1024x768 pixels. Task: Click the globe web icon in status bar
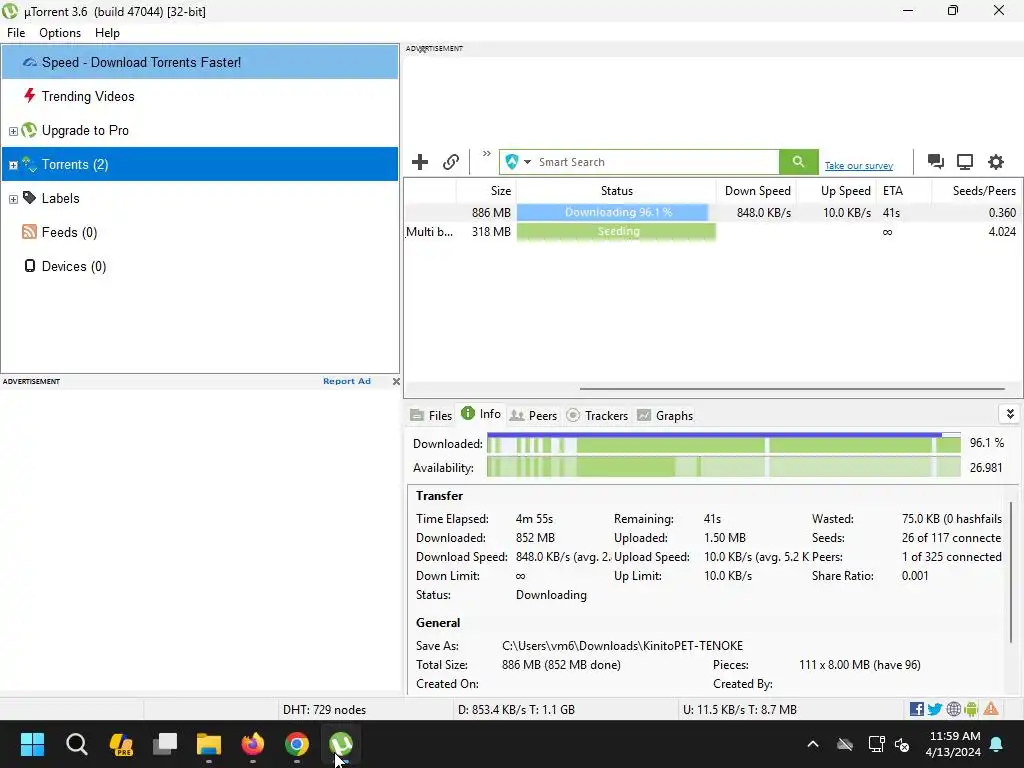pyautogui.click(x=953, y=709)
